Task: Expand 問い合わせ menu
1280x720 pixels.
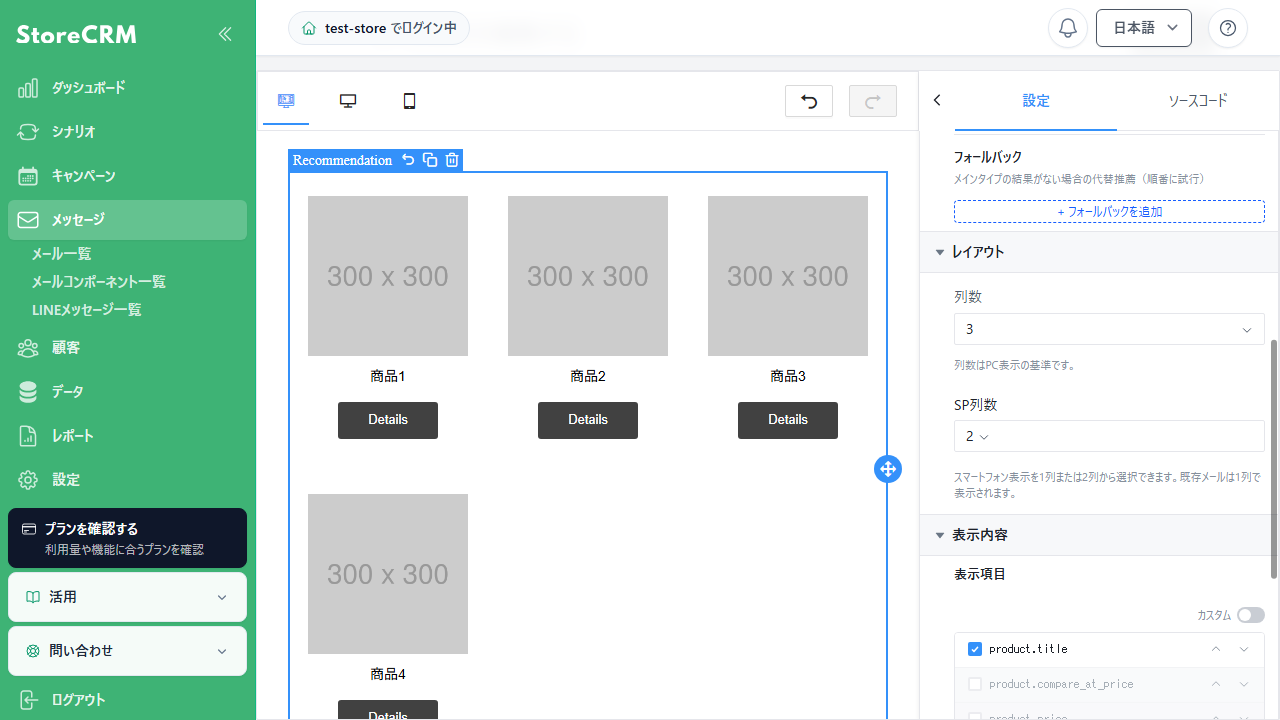Action: [127, 651]
